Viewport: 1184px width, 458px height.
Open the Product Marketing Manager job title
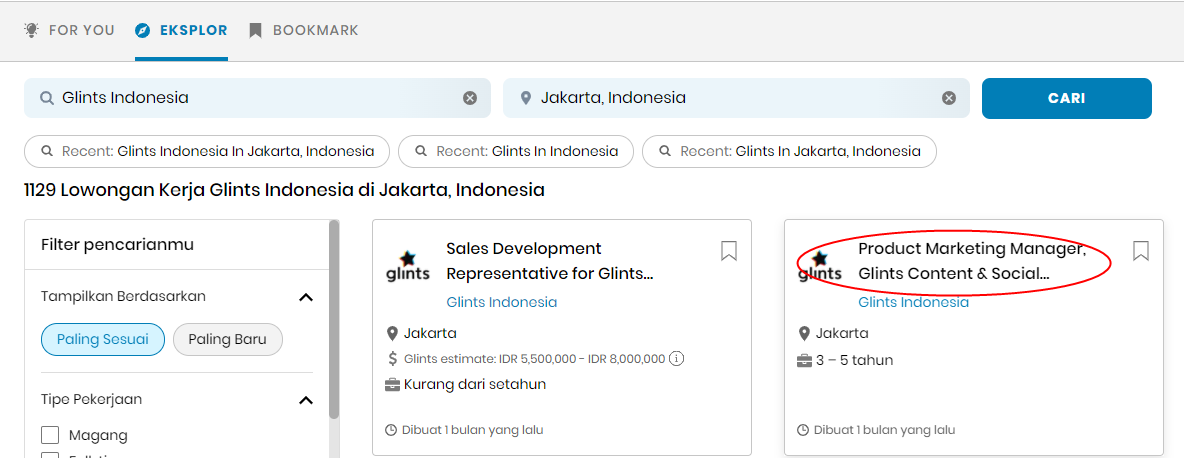point(972,261)
